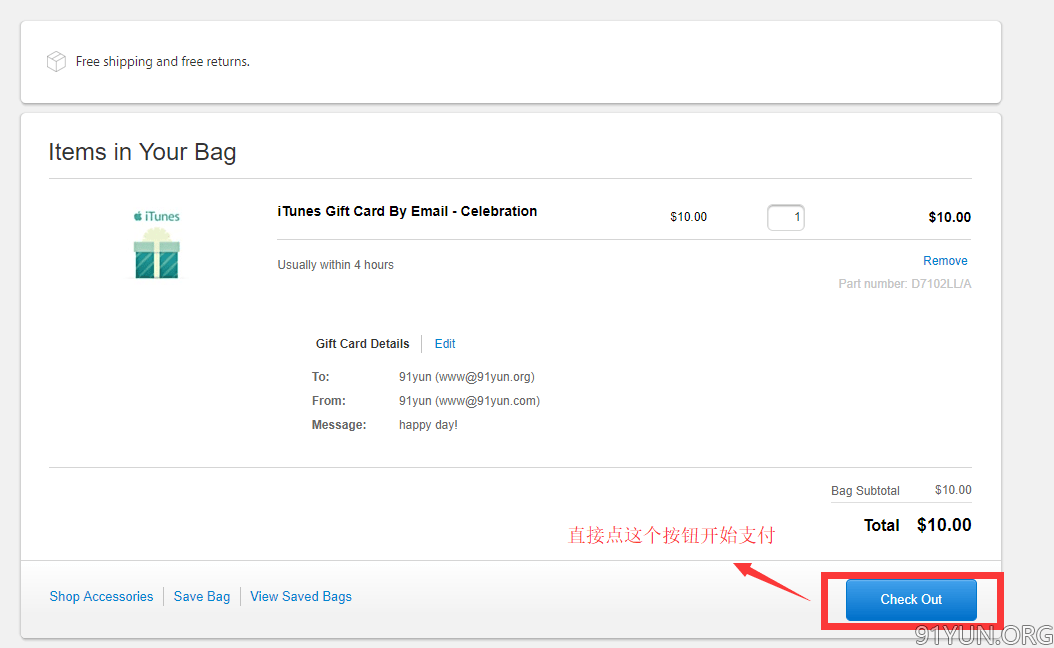The width and height of the screenshot is (1054, 648).
Task: Click recipient '91yun (www@91yun.org)'
Action: pos(467,376)
